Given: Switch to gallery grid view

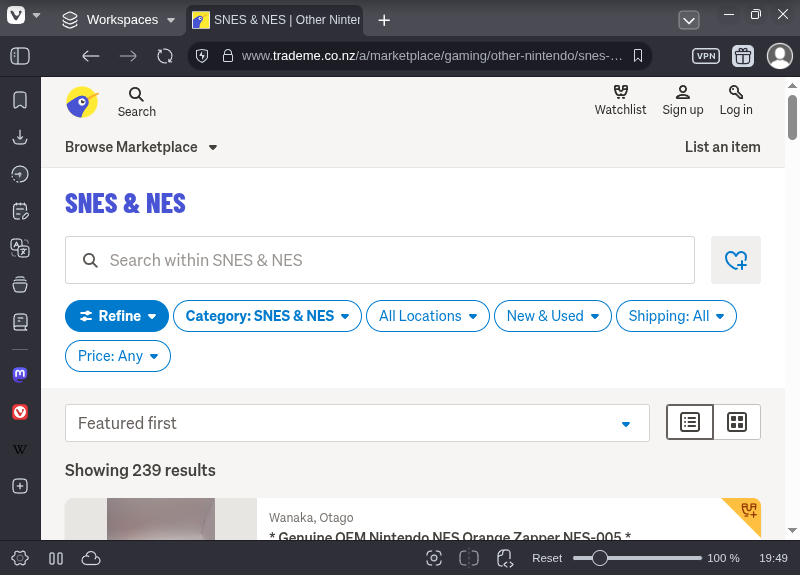Looking at the screenshot, I should tap(737, 422).
